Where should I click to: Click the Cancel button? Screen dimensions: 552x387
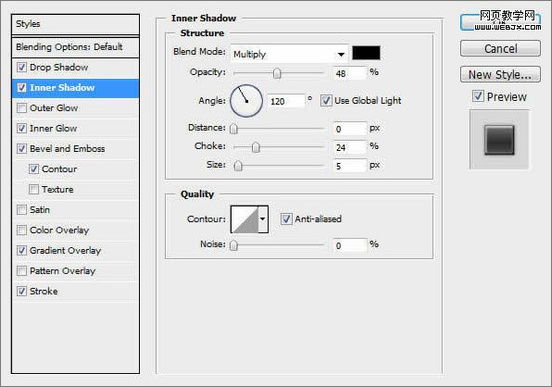coord(500,49)
